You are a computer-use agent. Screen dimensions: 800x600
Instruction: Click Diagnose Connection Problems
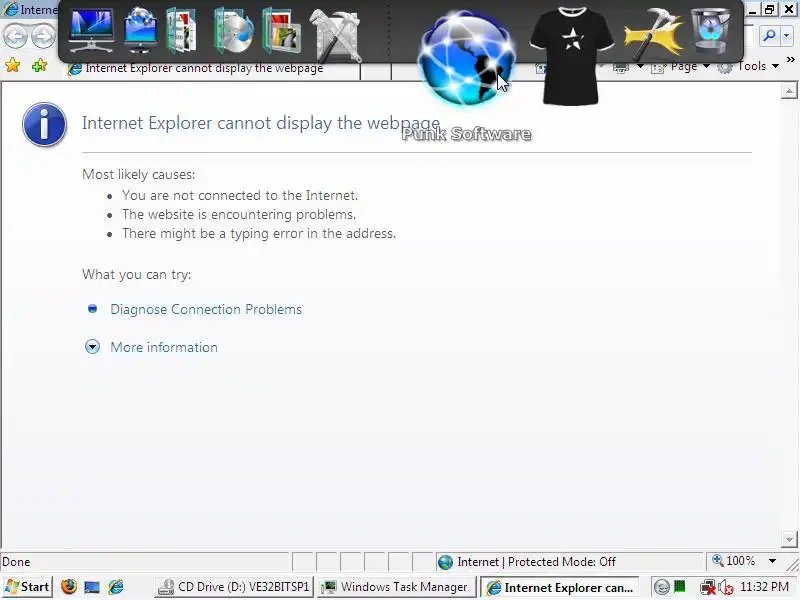coord(206,309)
